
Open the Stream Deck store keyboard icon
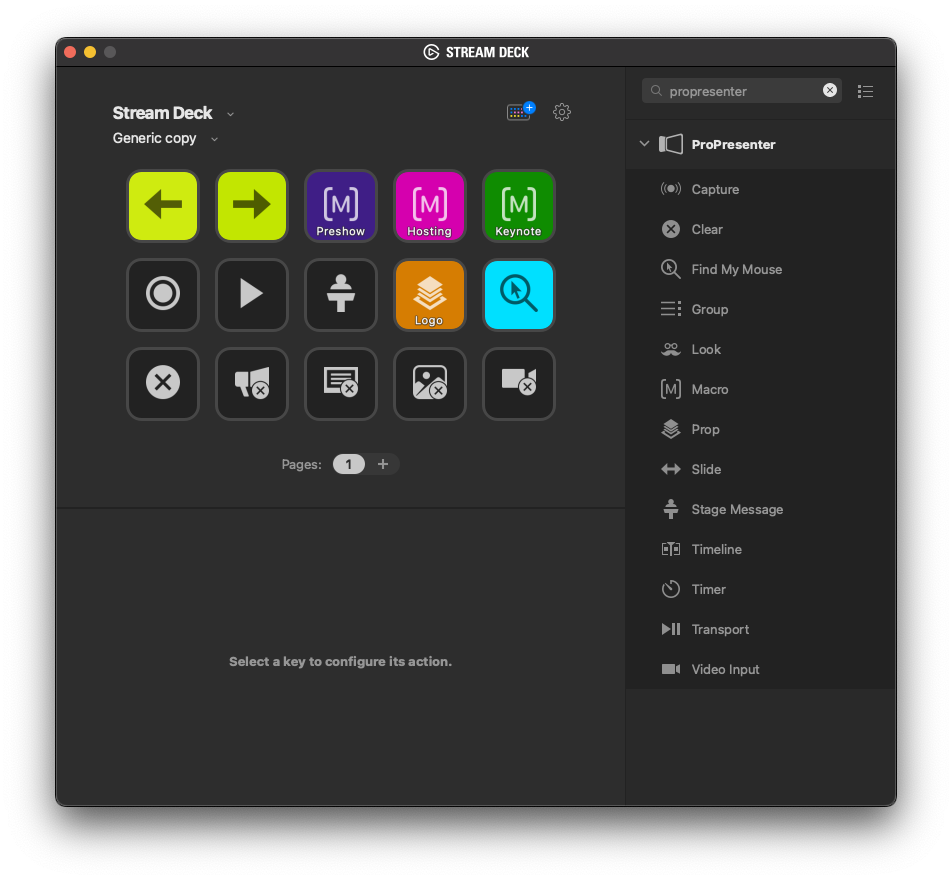(x=520, y=112)
